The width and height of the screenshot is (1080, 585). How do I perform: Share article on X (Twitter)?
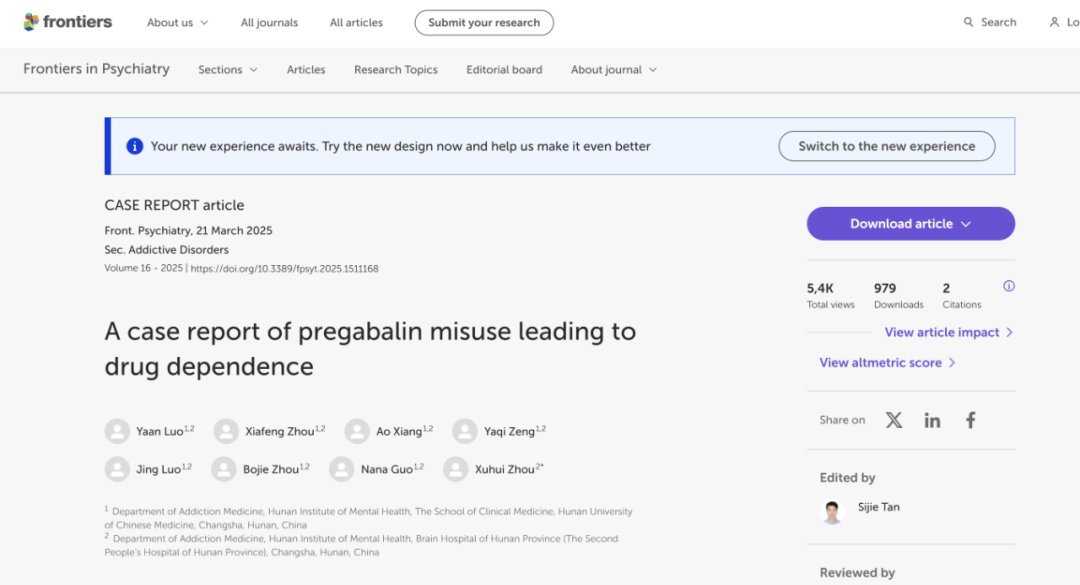[894, 420]
